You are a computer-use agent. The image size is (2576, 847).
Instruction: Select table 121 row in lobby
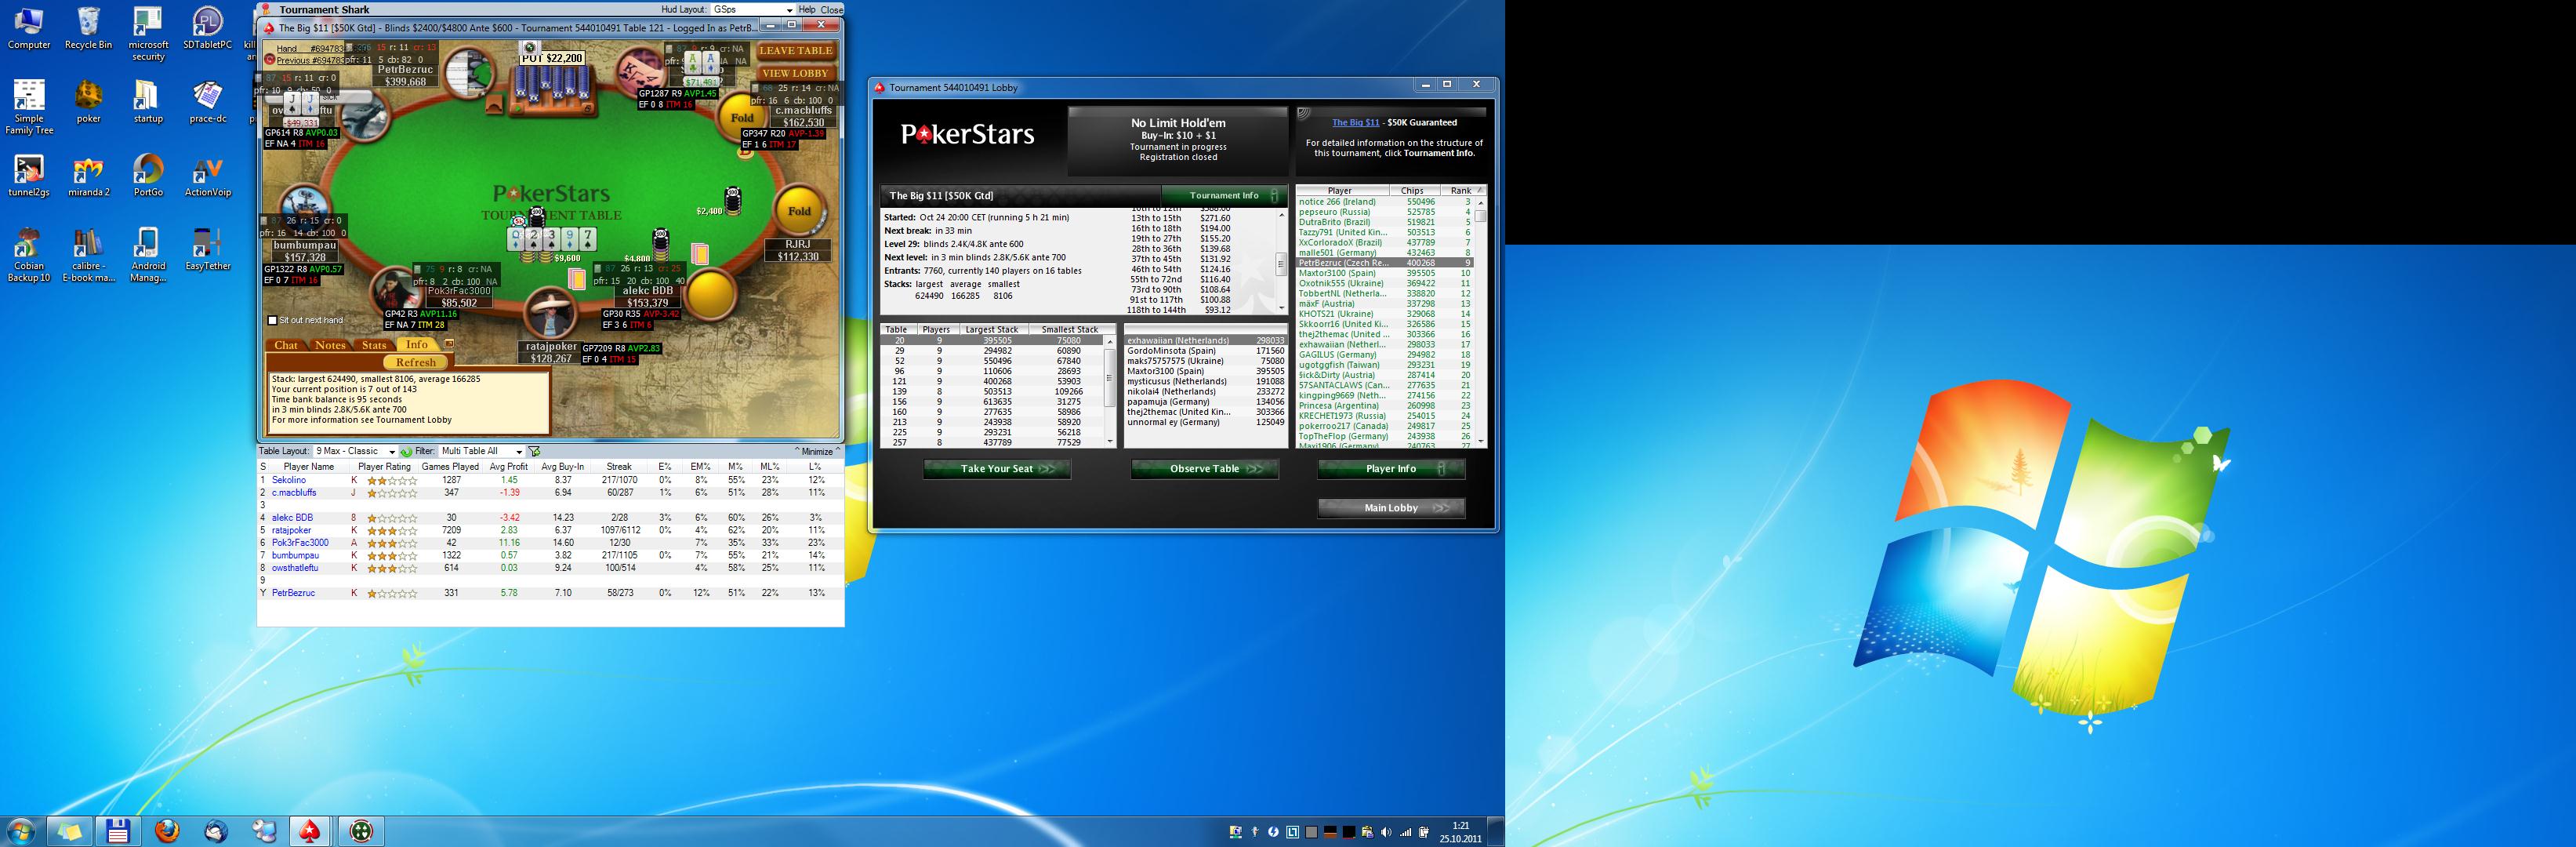click(x=992, y=381)
